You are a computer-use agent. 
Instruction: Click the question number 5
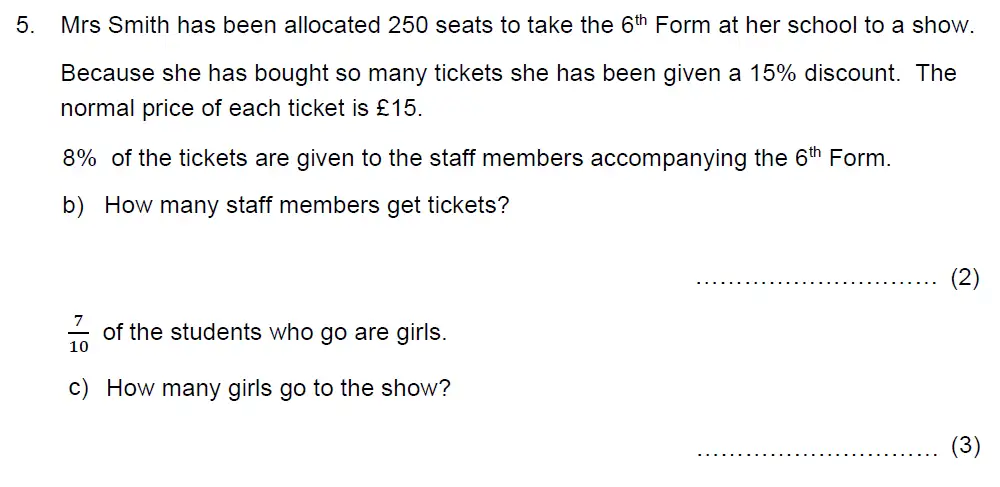(24, 27)
